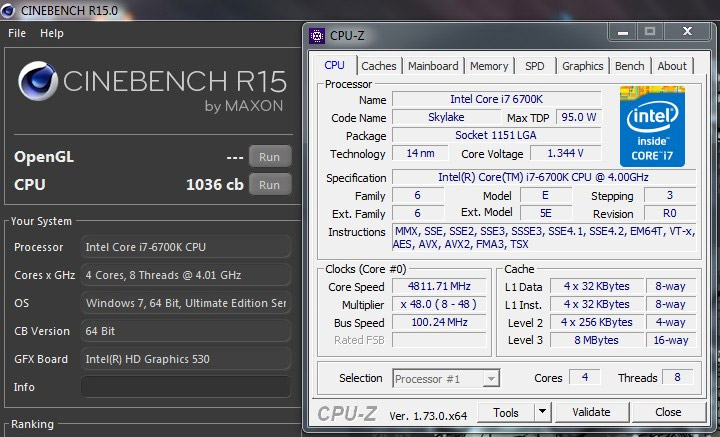Click the Info field in Cinebench
Image resolution: width=720 pixels, height=437 pixels.
tap(186, 387)
